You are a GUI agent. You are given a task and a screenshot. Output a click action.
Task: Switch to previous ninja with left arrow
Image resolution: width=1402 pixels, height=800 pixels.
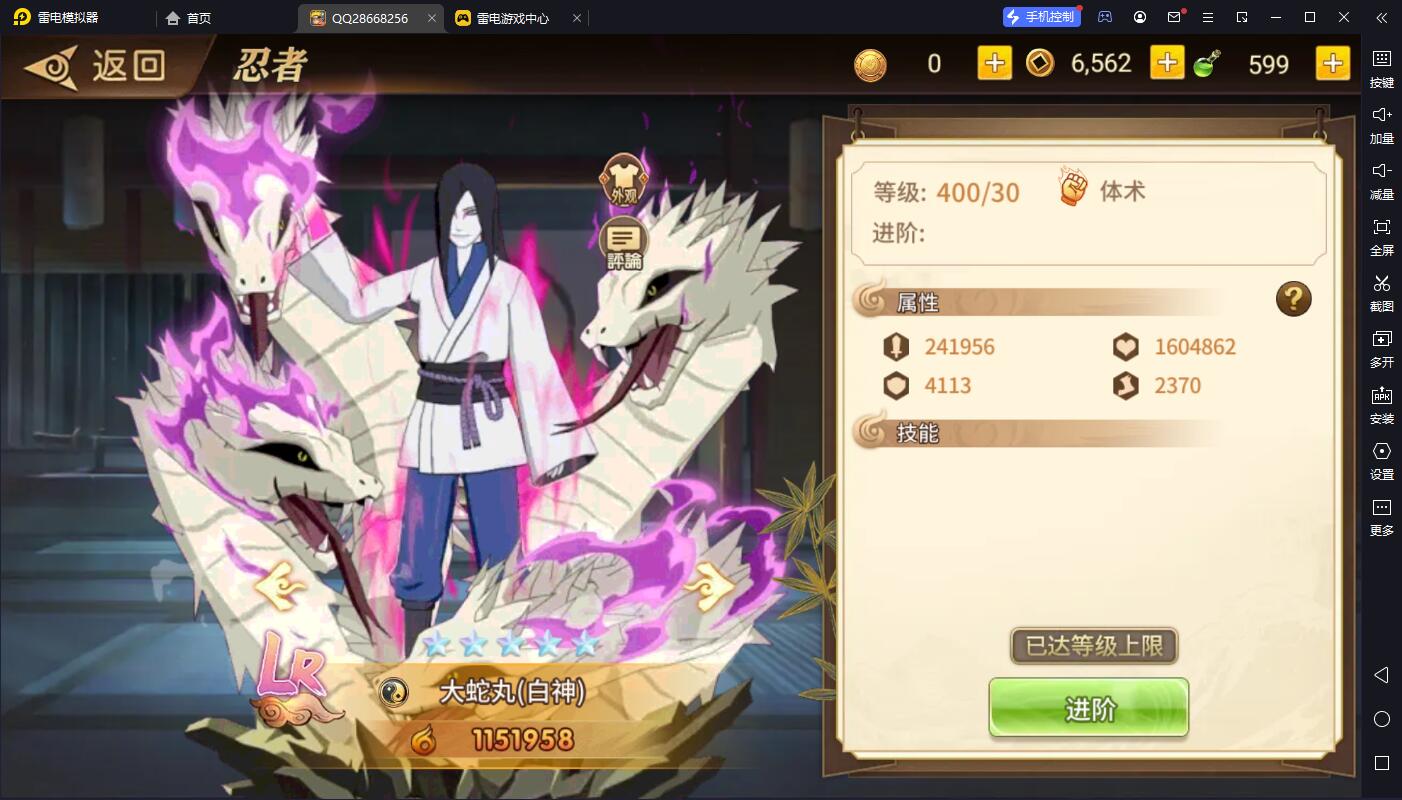pyautogui.click(x=281, y=587)
